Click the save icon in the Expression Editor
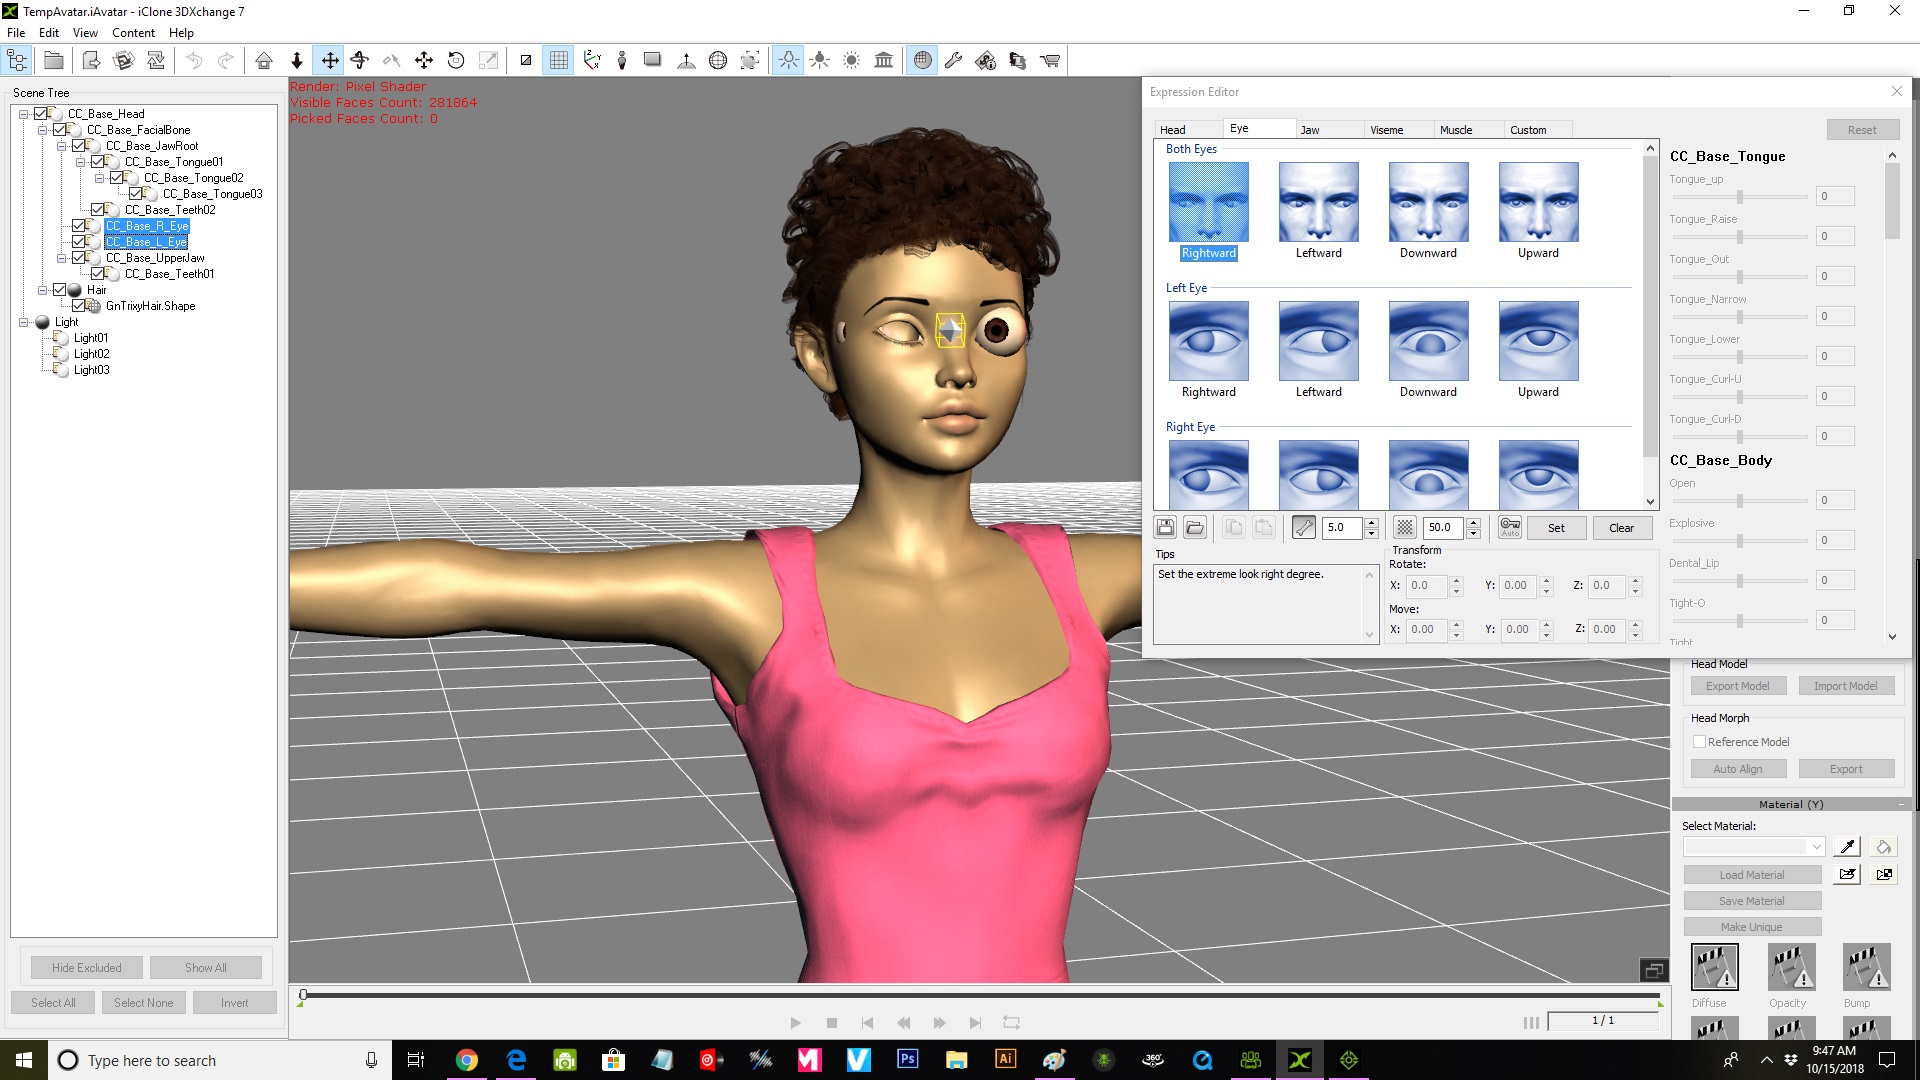This screenshot has width=1920, height=1080. point(1165,527)
